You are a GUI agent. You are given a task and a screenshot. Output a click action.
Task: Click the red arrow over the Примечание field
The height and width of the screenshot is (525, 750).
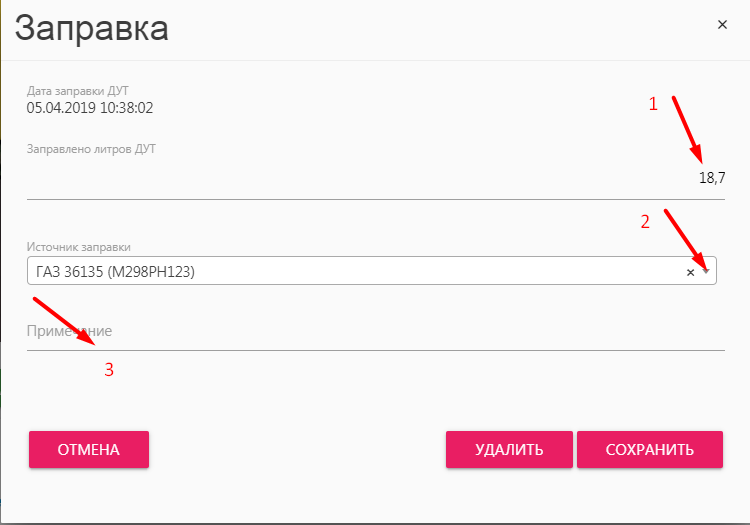[64, 321]
